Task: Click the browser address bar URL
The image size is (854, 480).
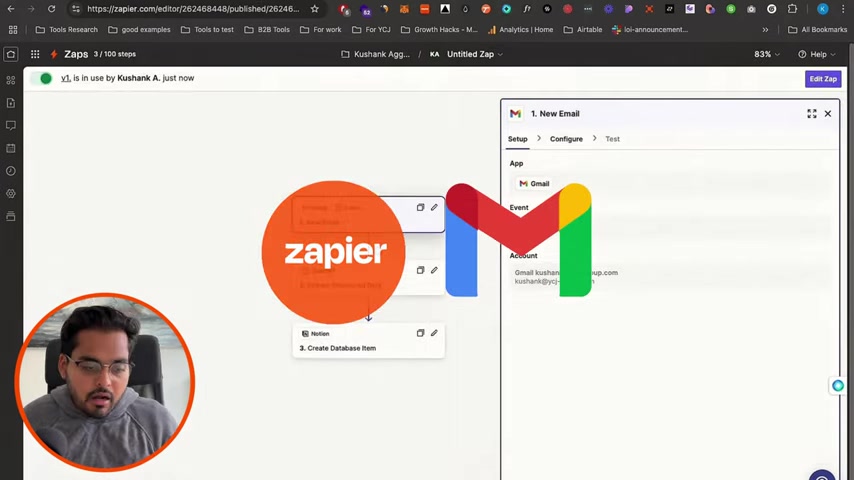Action: pyautogui.click(x=193, y=9)
